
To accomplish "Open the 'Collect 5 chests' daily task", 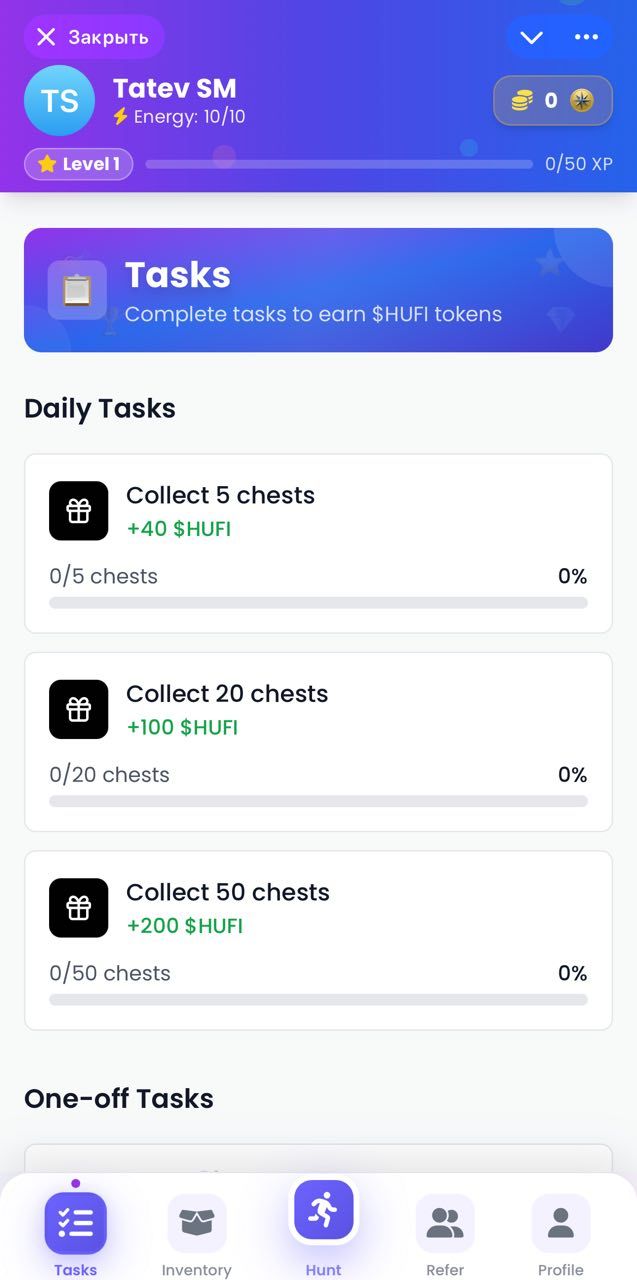I will (x=318, y=541).
